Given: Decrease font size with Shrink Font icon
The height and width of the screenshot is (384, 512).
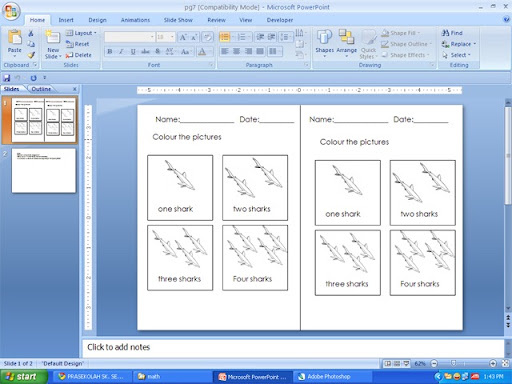Looking at the screenshot, I should coord(194,37).
